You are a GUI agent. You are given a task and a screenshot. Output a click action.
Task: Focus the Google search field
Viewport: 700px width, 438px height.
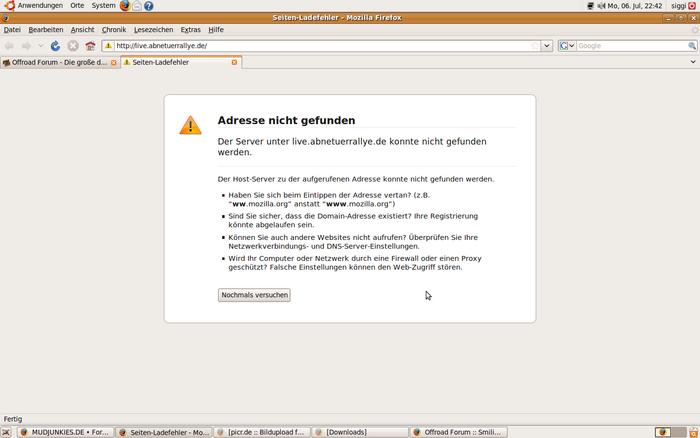632,46
